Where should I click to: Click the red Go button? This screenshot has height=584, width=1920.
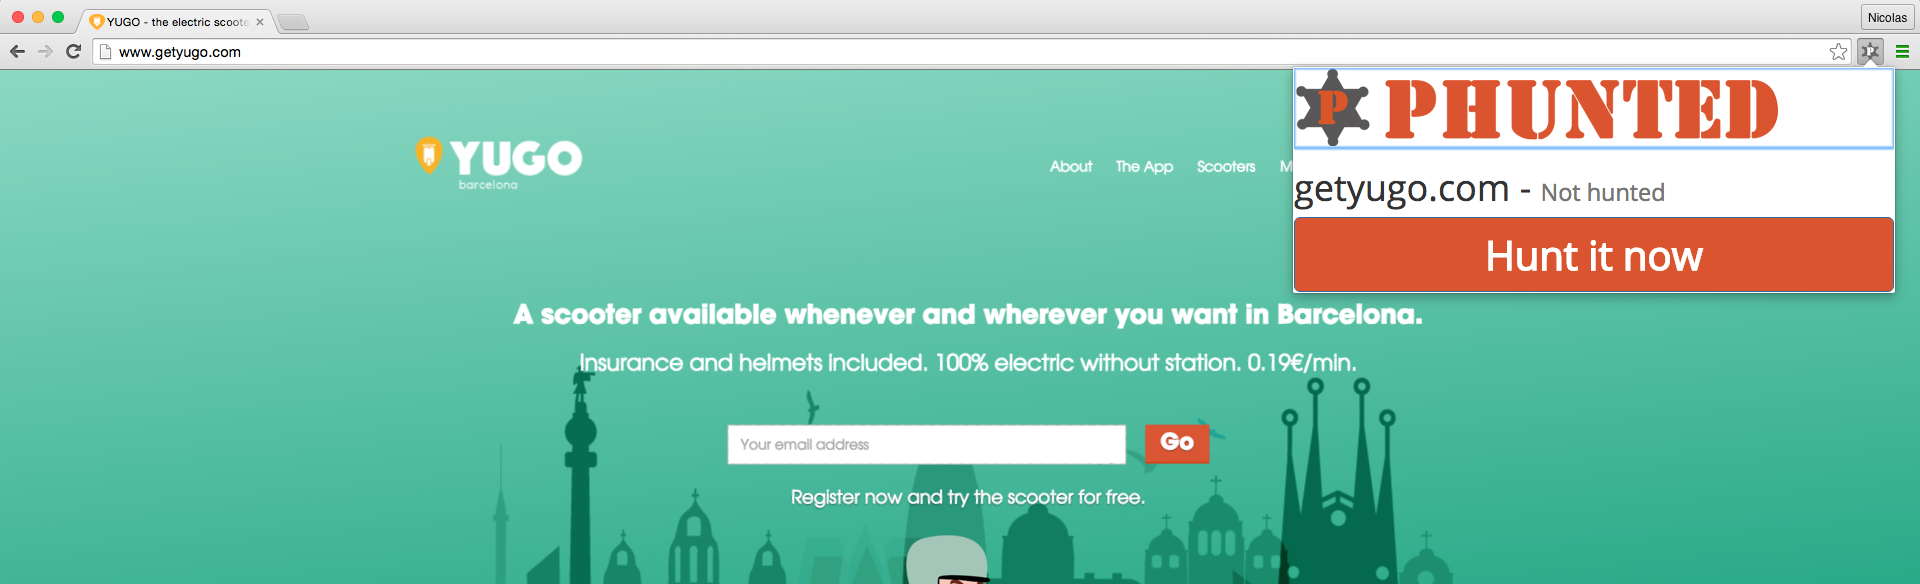pyautogui.click(x=1177, y=443)
